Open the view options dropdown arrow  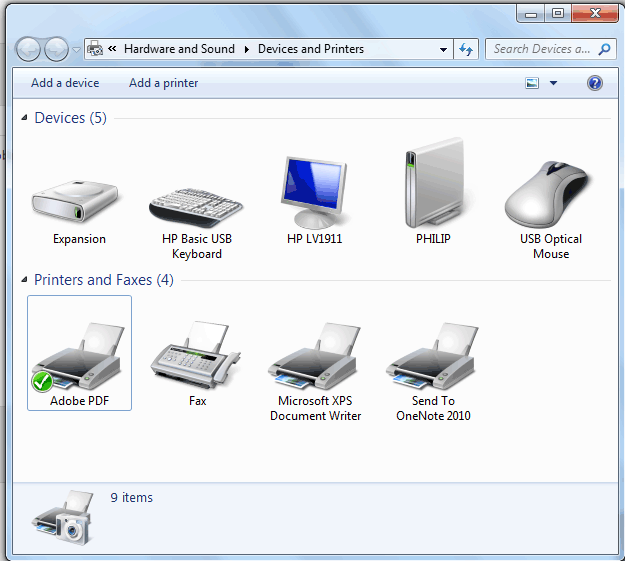[x=553, y=83]
